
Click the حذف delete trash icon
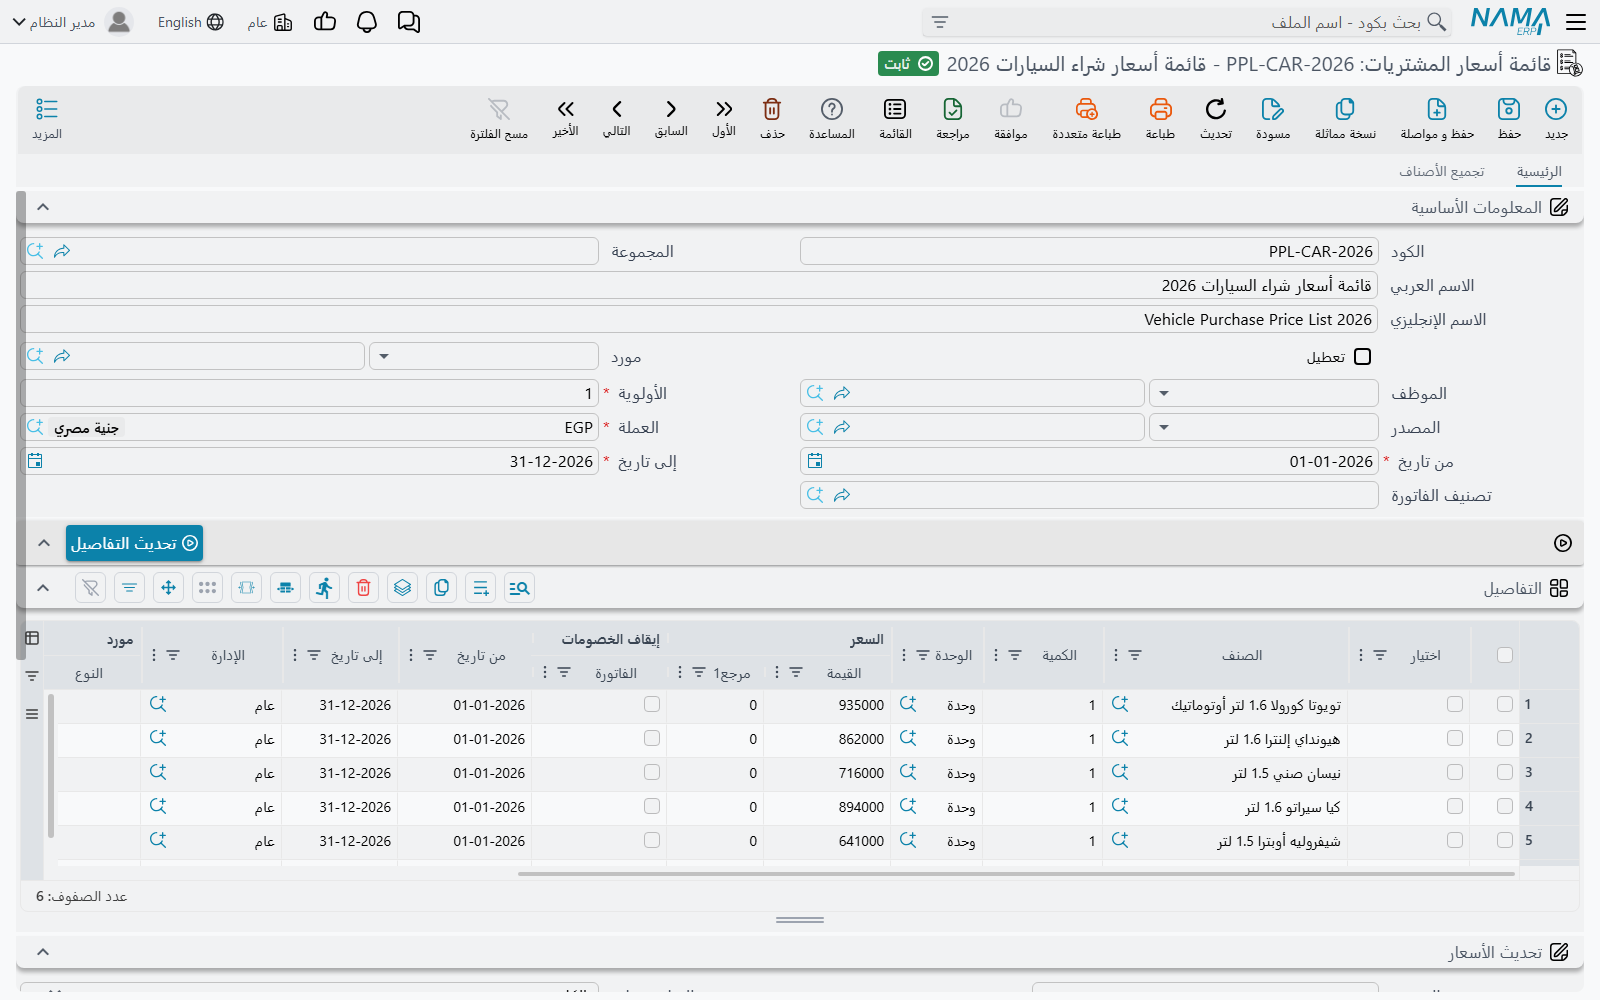coord(772,109)
